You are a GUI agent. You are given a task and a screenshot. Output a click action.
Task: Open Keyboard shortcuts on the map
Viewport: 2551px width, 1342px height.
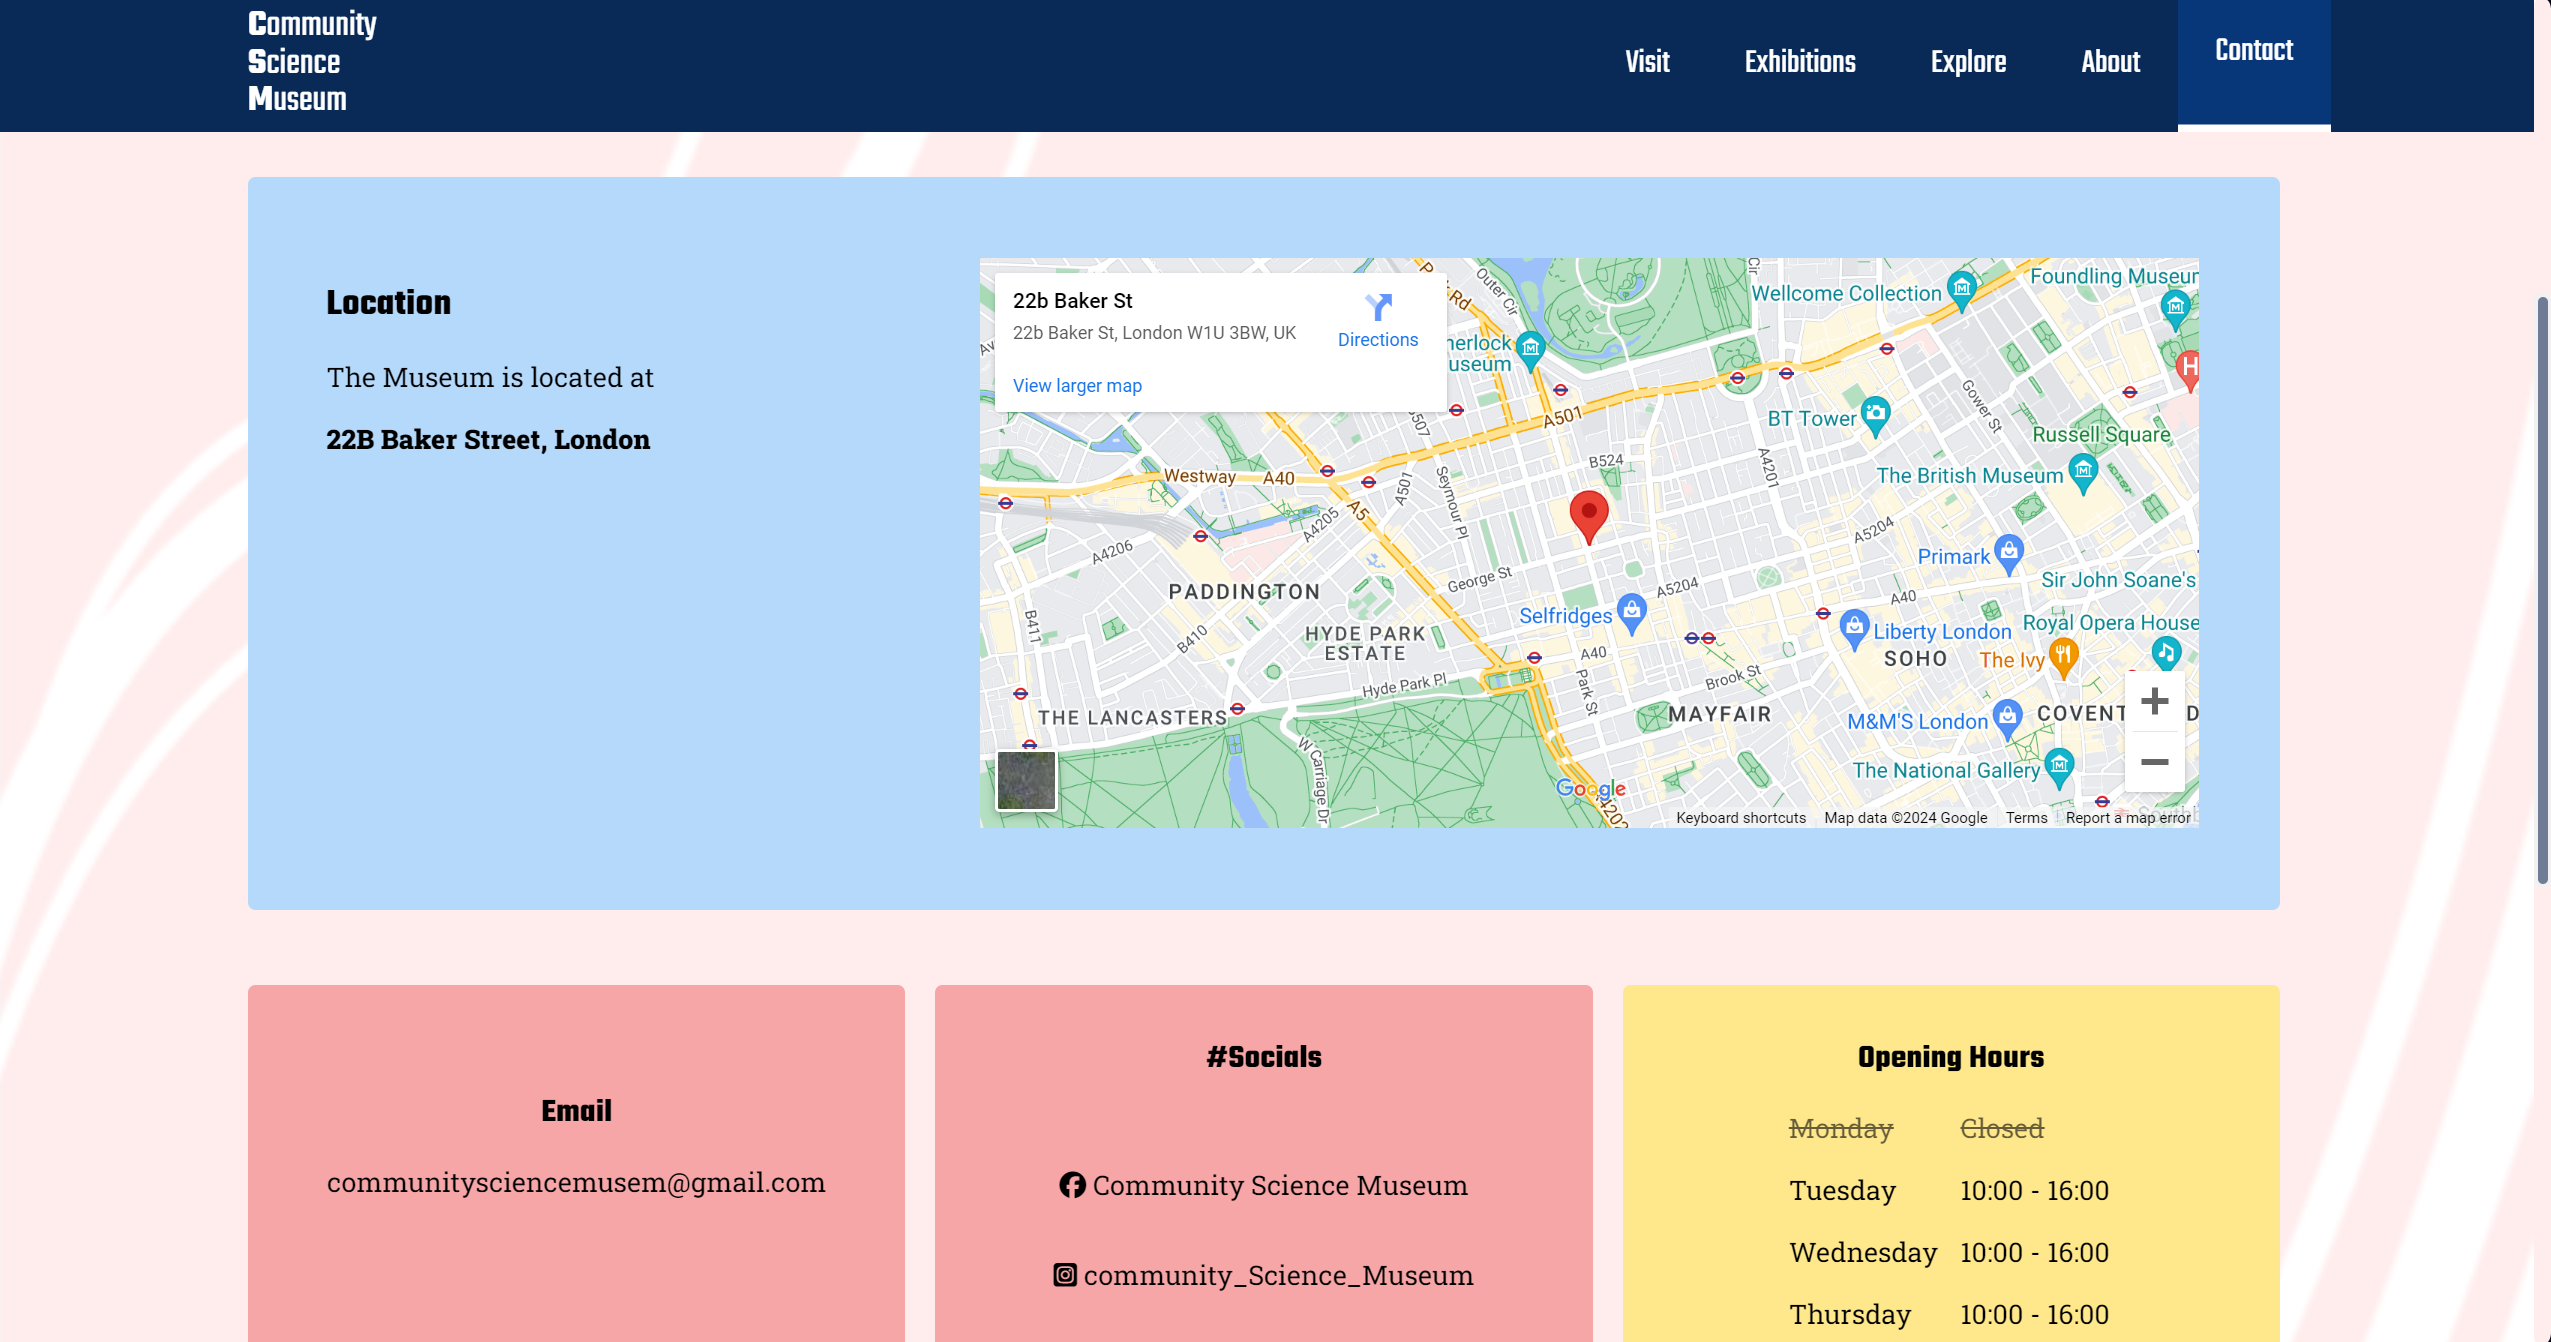[1741, 817]
